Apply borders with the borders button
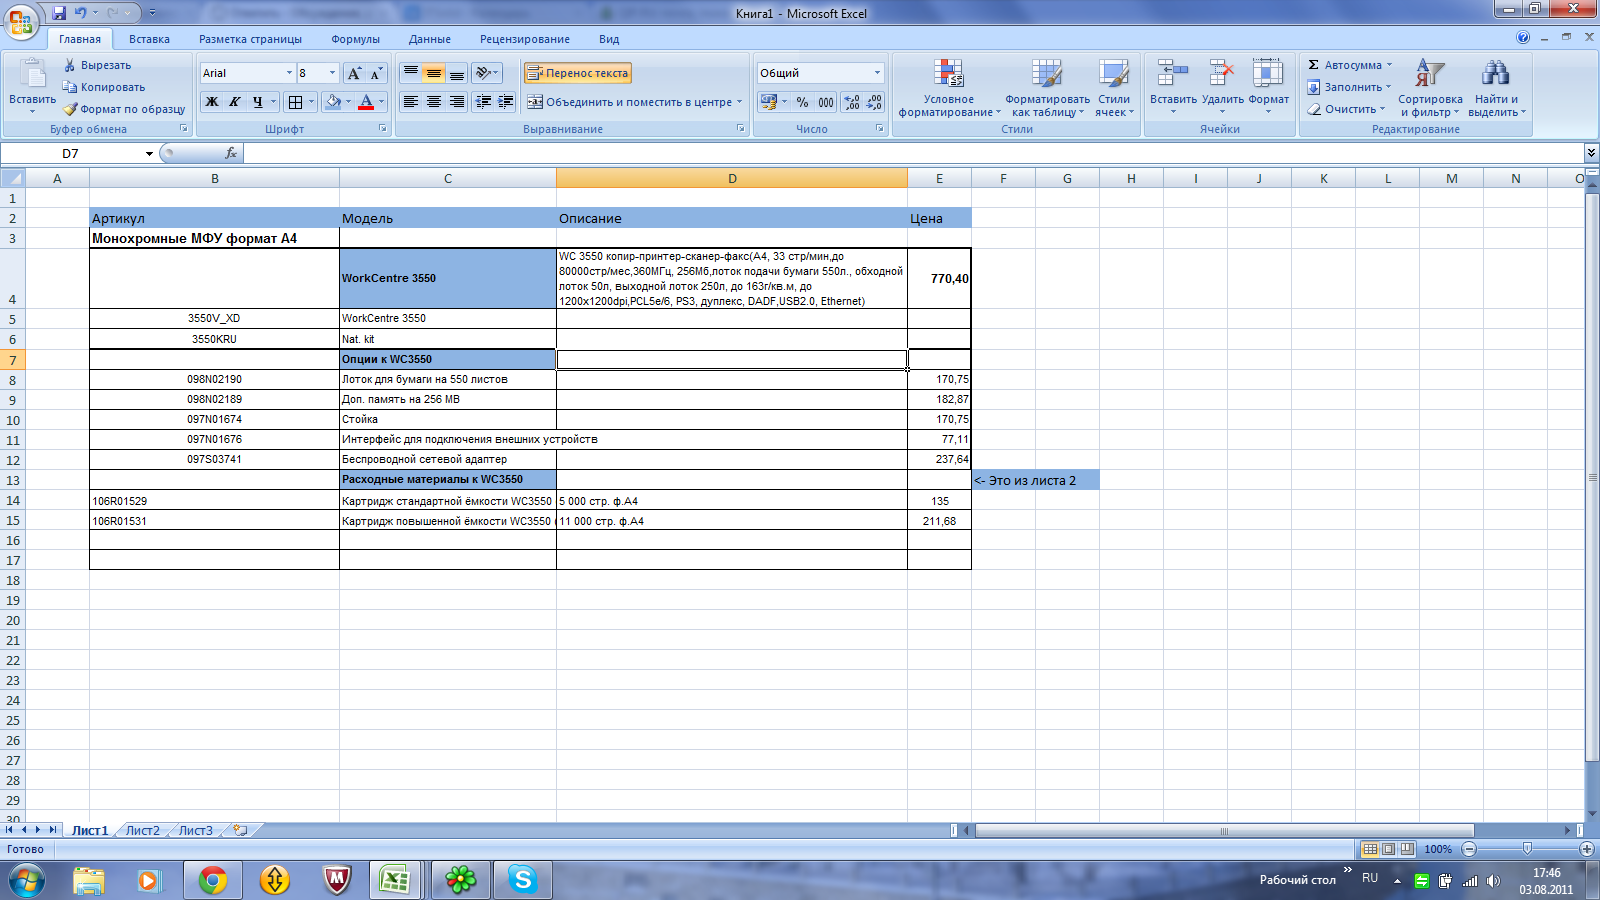 295,102
